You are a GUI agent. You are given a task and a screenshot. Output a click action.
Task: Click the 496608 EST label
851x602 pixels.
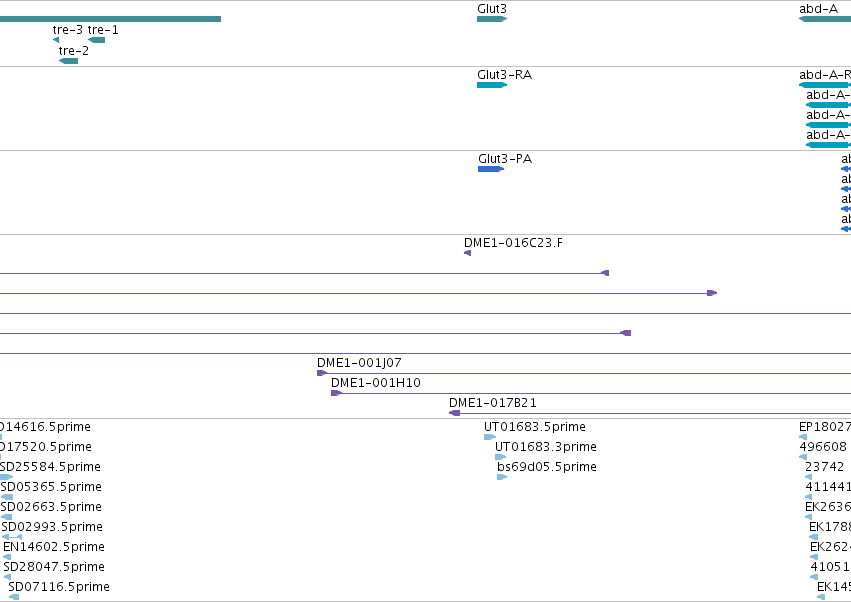[823, 447]
